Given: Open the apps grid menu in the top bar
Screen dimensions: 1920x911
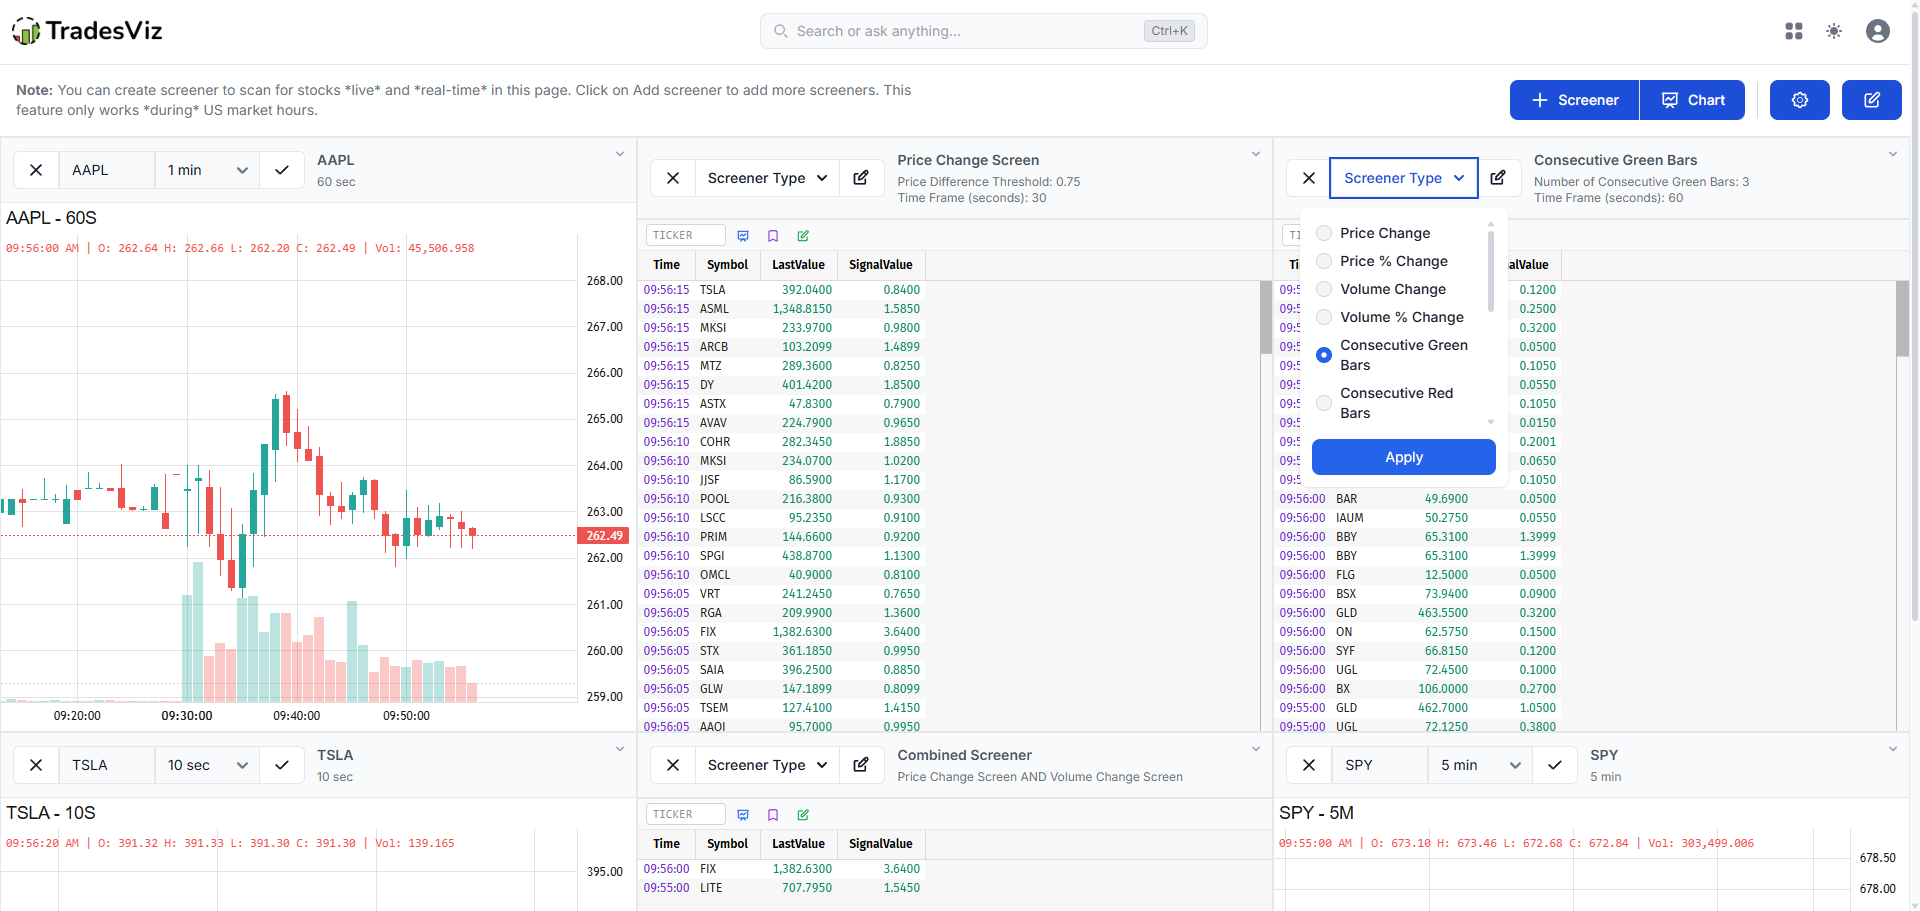Looking at the screenshot, I should (1794, 31).
